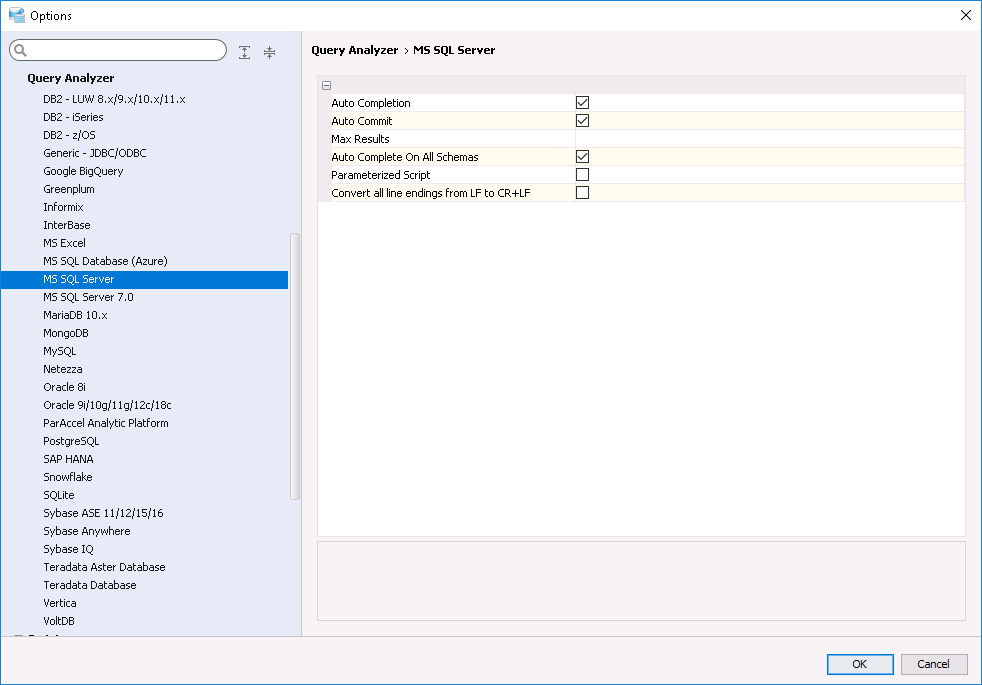Uncheck Auto Complete On All Schemas
Image resolution: width=982 pixels, height=685 pixels.
tap(582, 157)
